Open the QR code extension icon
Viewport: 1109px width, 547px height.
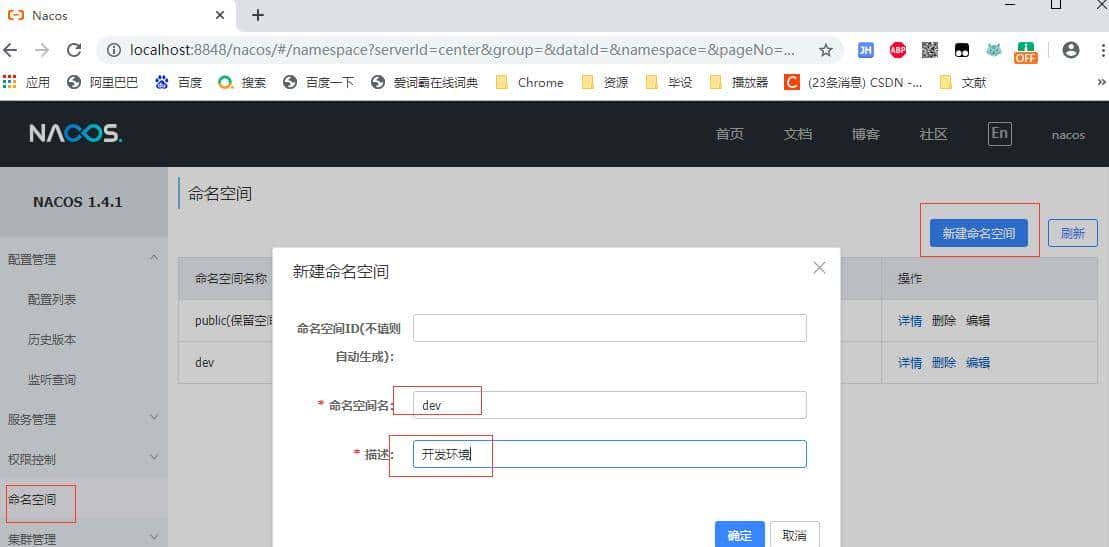click(930, 50)
